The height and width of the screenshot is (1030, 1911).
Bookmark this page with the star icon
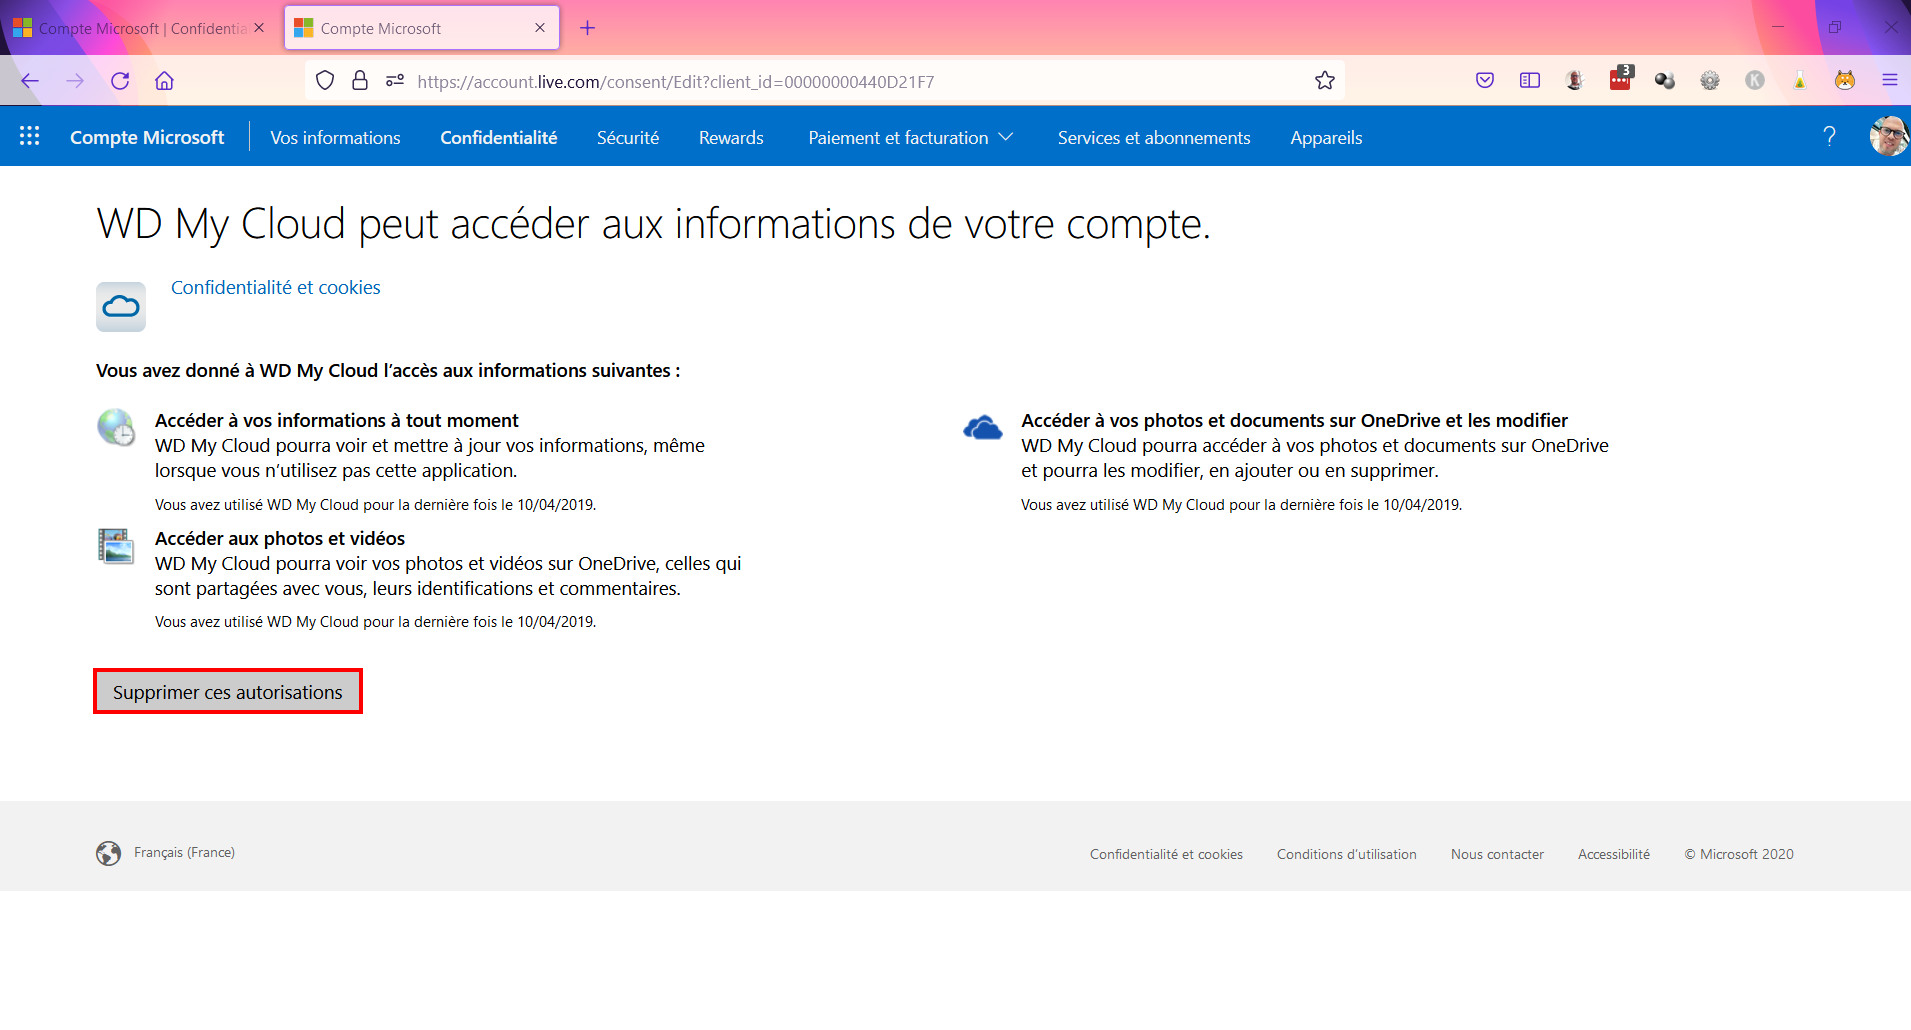point(1325,81)
